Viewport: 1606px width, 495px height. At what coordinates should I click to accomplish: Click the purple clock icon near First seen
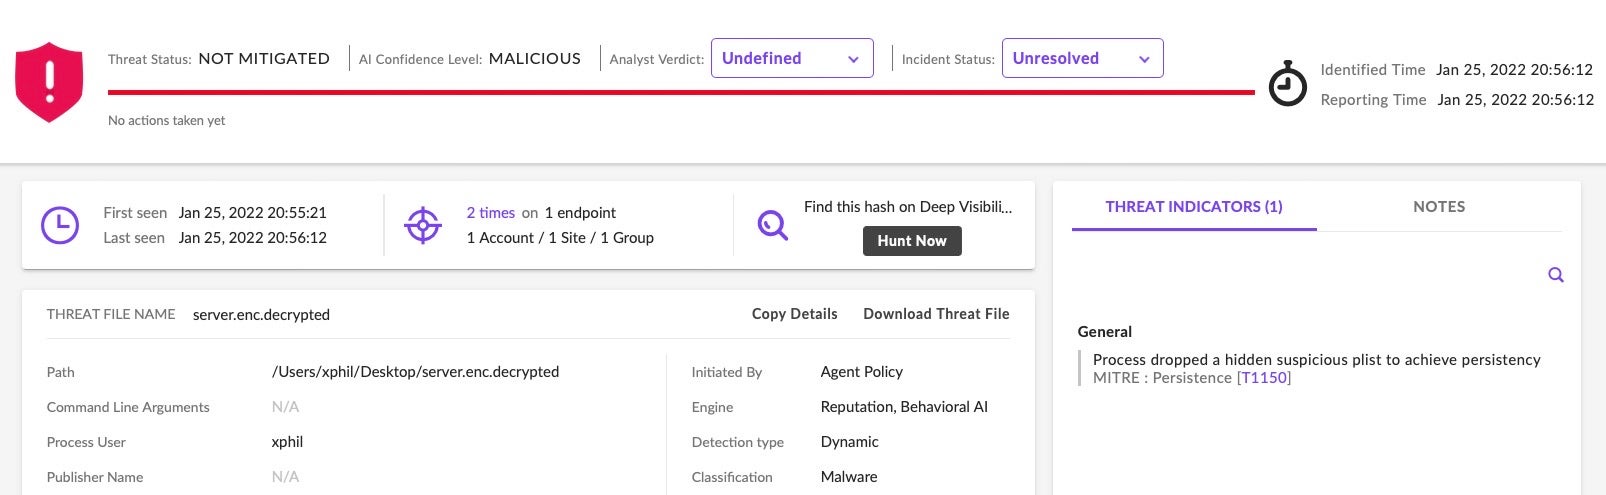coord(60,225)
